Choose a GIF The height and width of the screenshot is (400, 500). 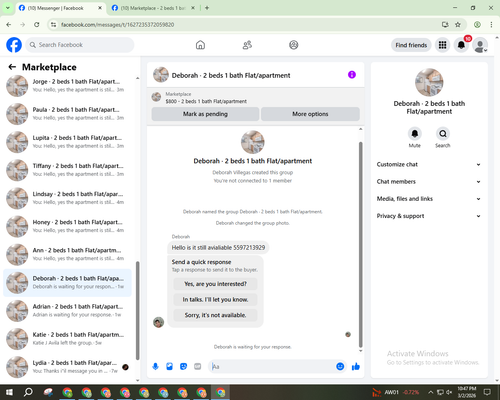(x=197, y=367)
